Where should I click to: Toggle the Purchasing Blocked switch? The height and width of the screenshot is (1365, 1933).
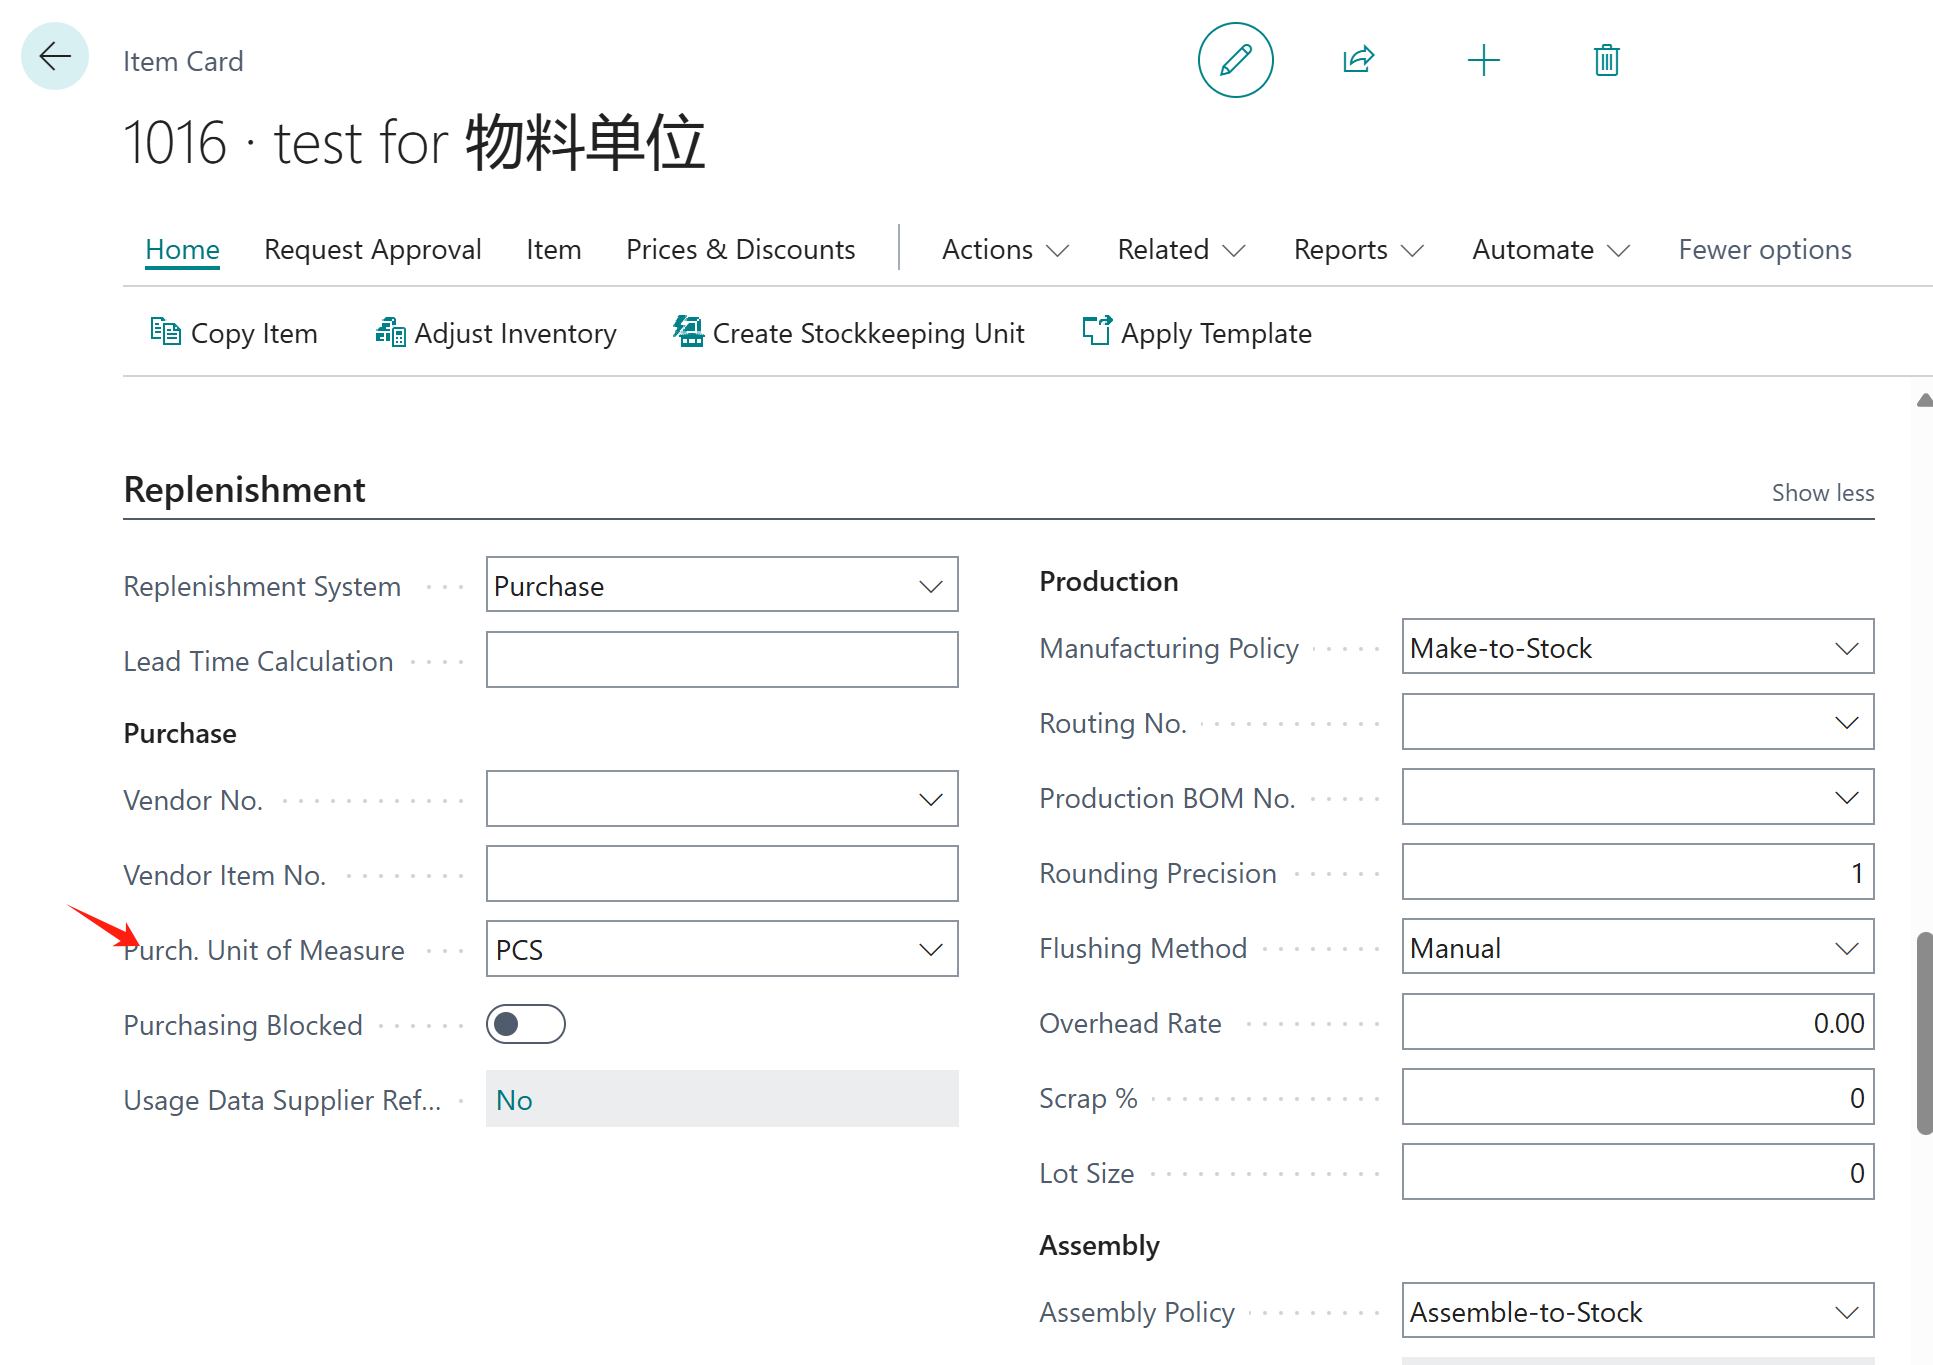[x=525, y=1024]
